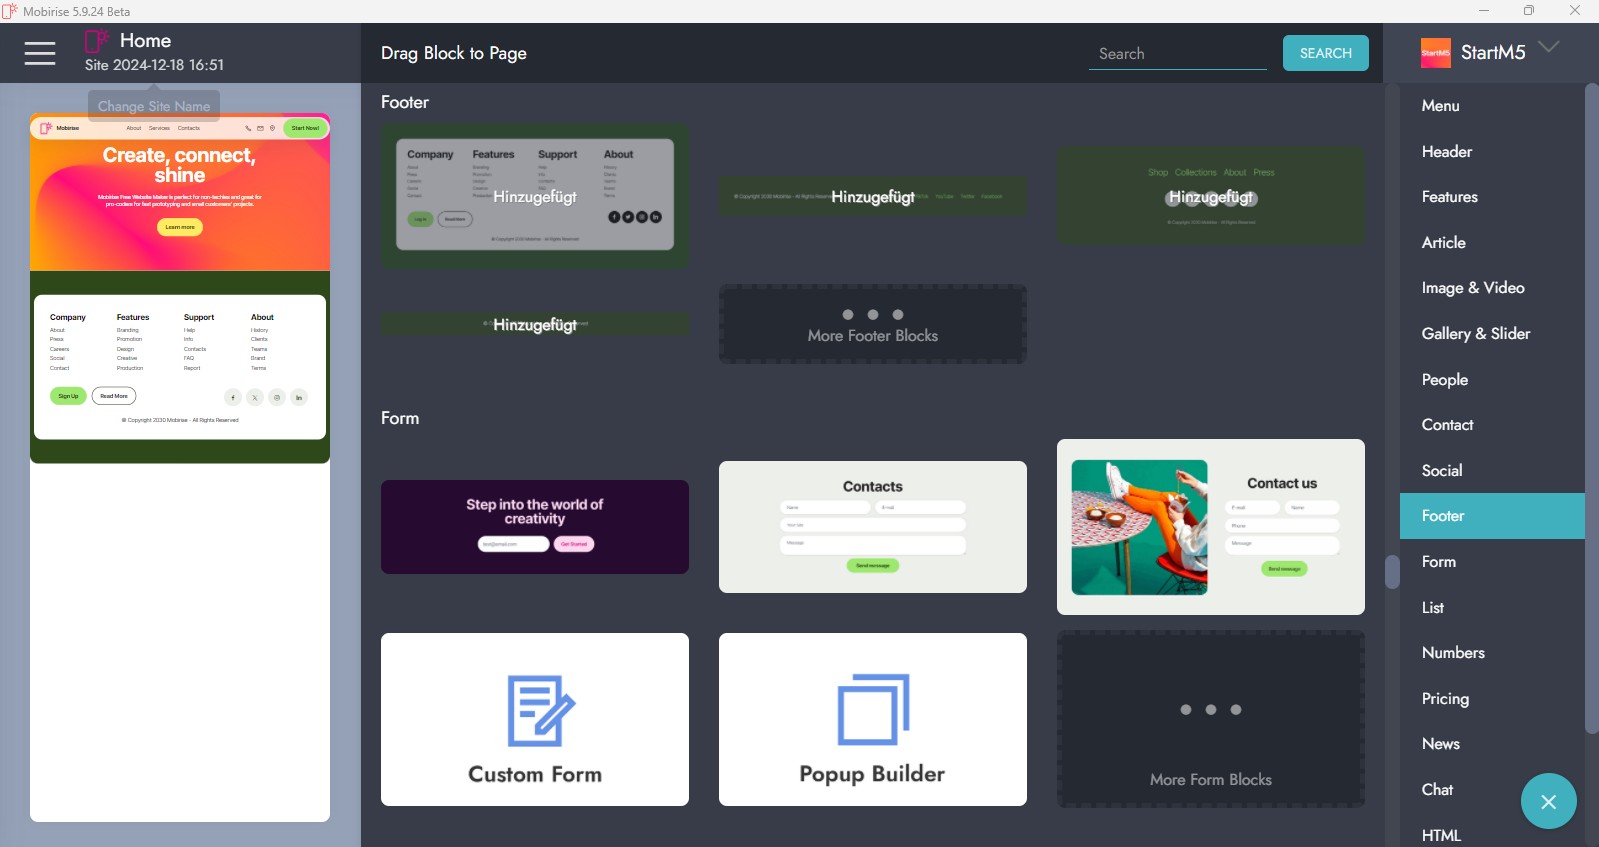Select the Social block category
This screenshot has height=847, width=1599.
(x=1442, y=471)
